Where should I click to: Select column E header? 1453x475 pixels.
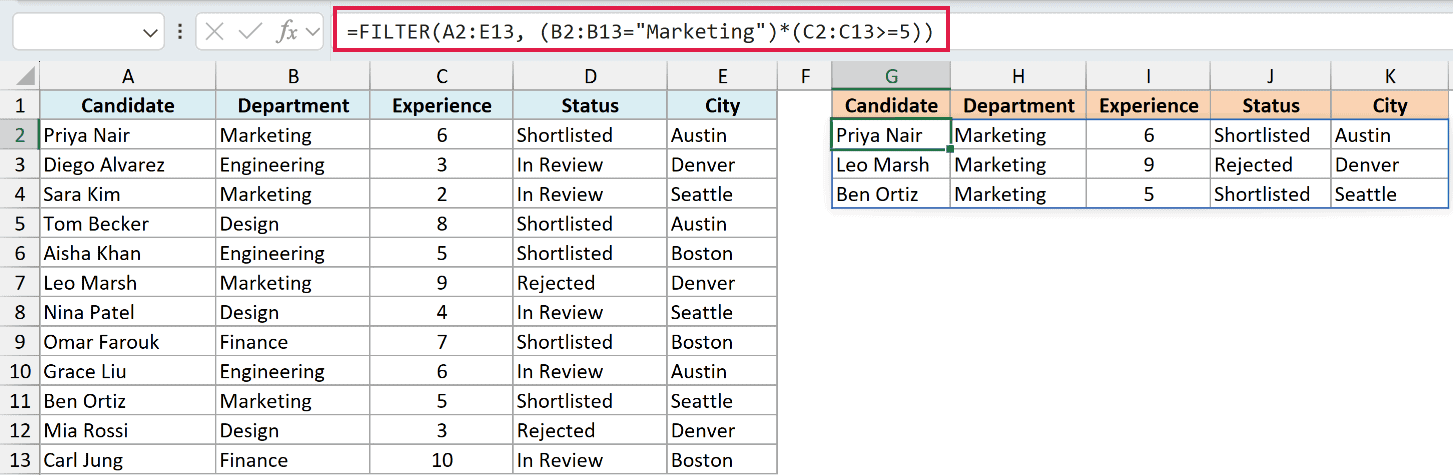tap(722, 76)
